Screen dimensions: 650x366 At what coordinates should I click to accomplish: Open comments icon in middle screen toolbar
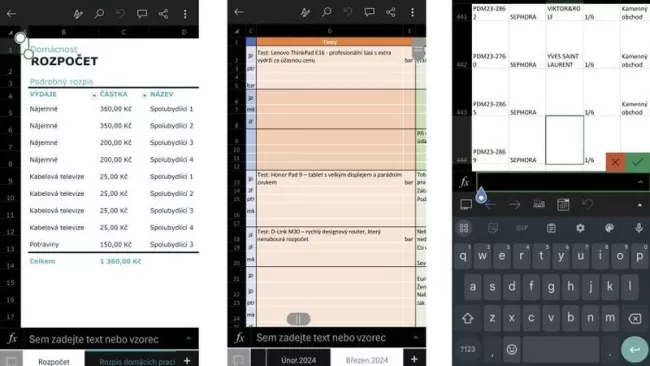(x=369, y=12)
